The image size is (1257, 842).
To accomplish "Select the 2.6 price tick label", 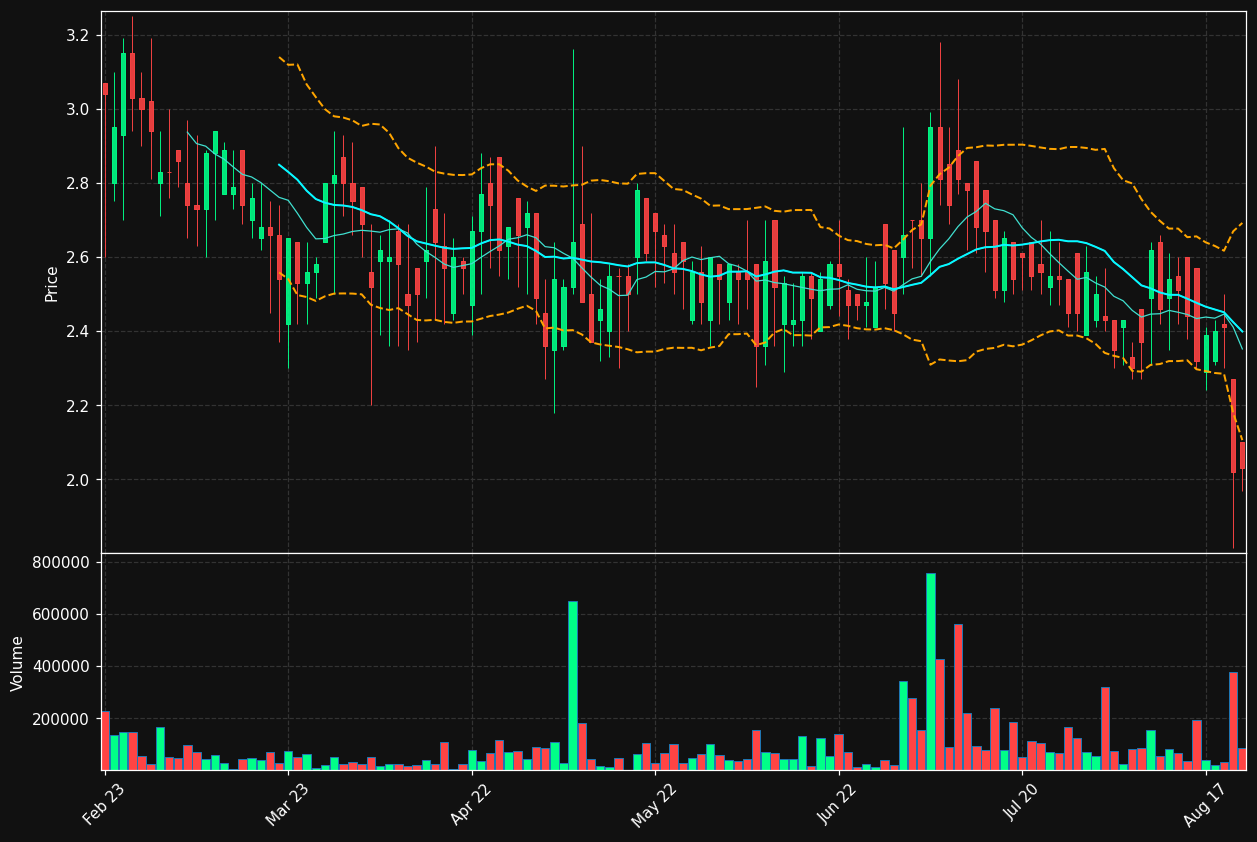I will click(77, 258).
